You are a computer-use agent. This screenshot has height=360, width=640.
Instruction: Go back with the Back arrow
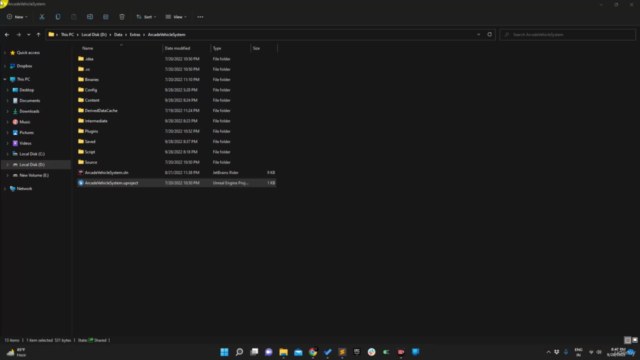click(7, 35)
